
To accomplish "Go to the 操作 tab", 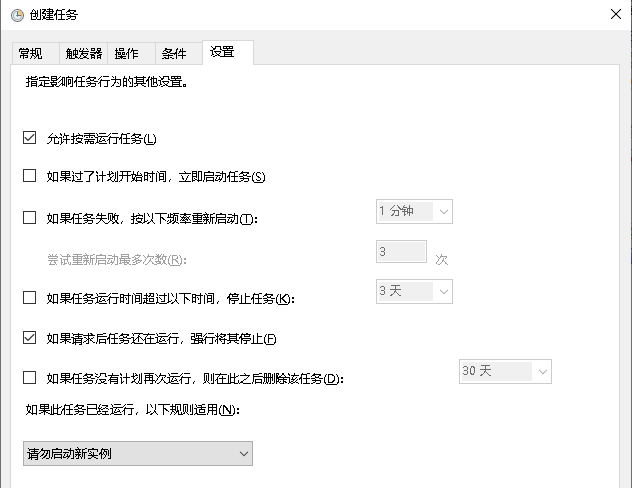I will point(127,54).
